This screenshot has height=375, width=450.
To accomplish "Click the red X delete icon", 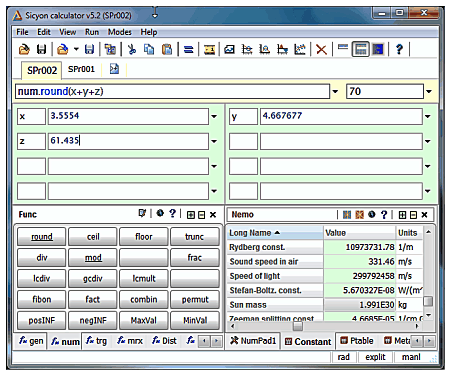I will click(321, 50).
